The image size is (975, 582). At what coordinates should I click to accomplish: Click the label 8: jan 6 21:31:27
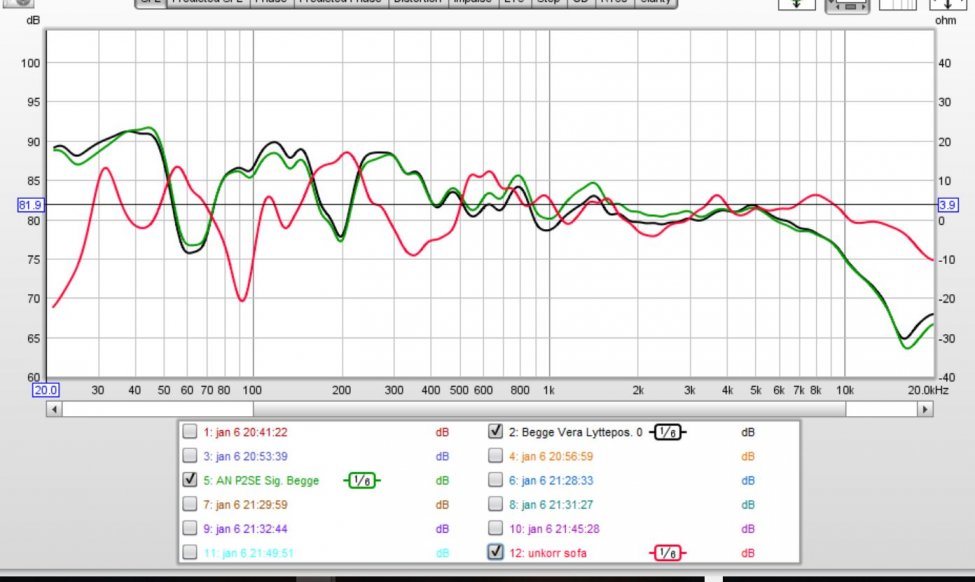(x=551, y=505)
